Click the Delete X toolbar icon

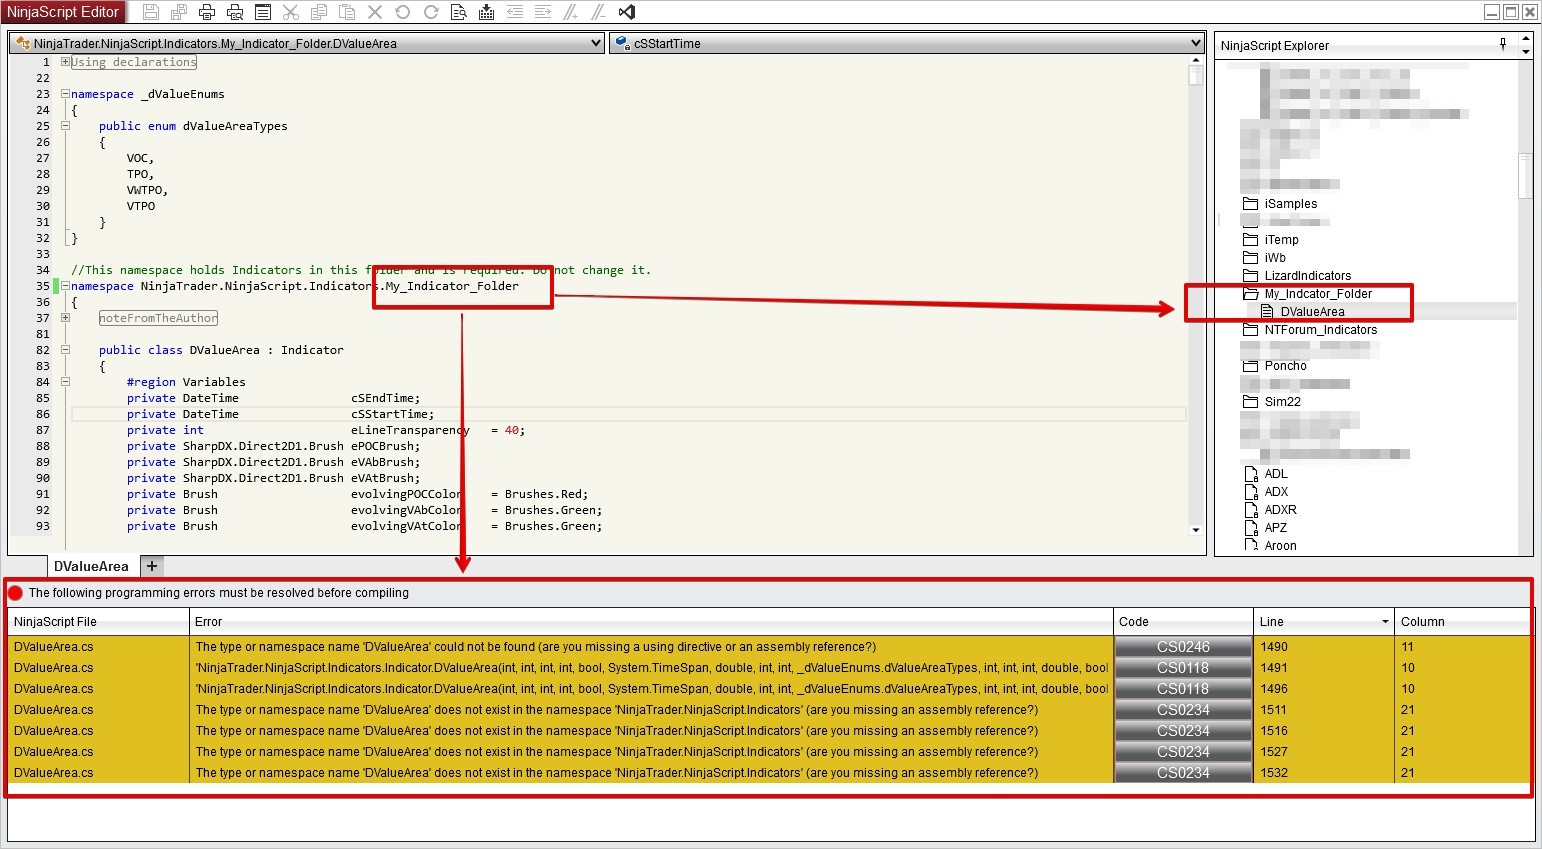tap(375, 12)
